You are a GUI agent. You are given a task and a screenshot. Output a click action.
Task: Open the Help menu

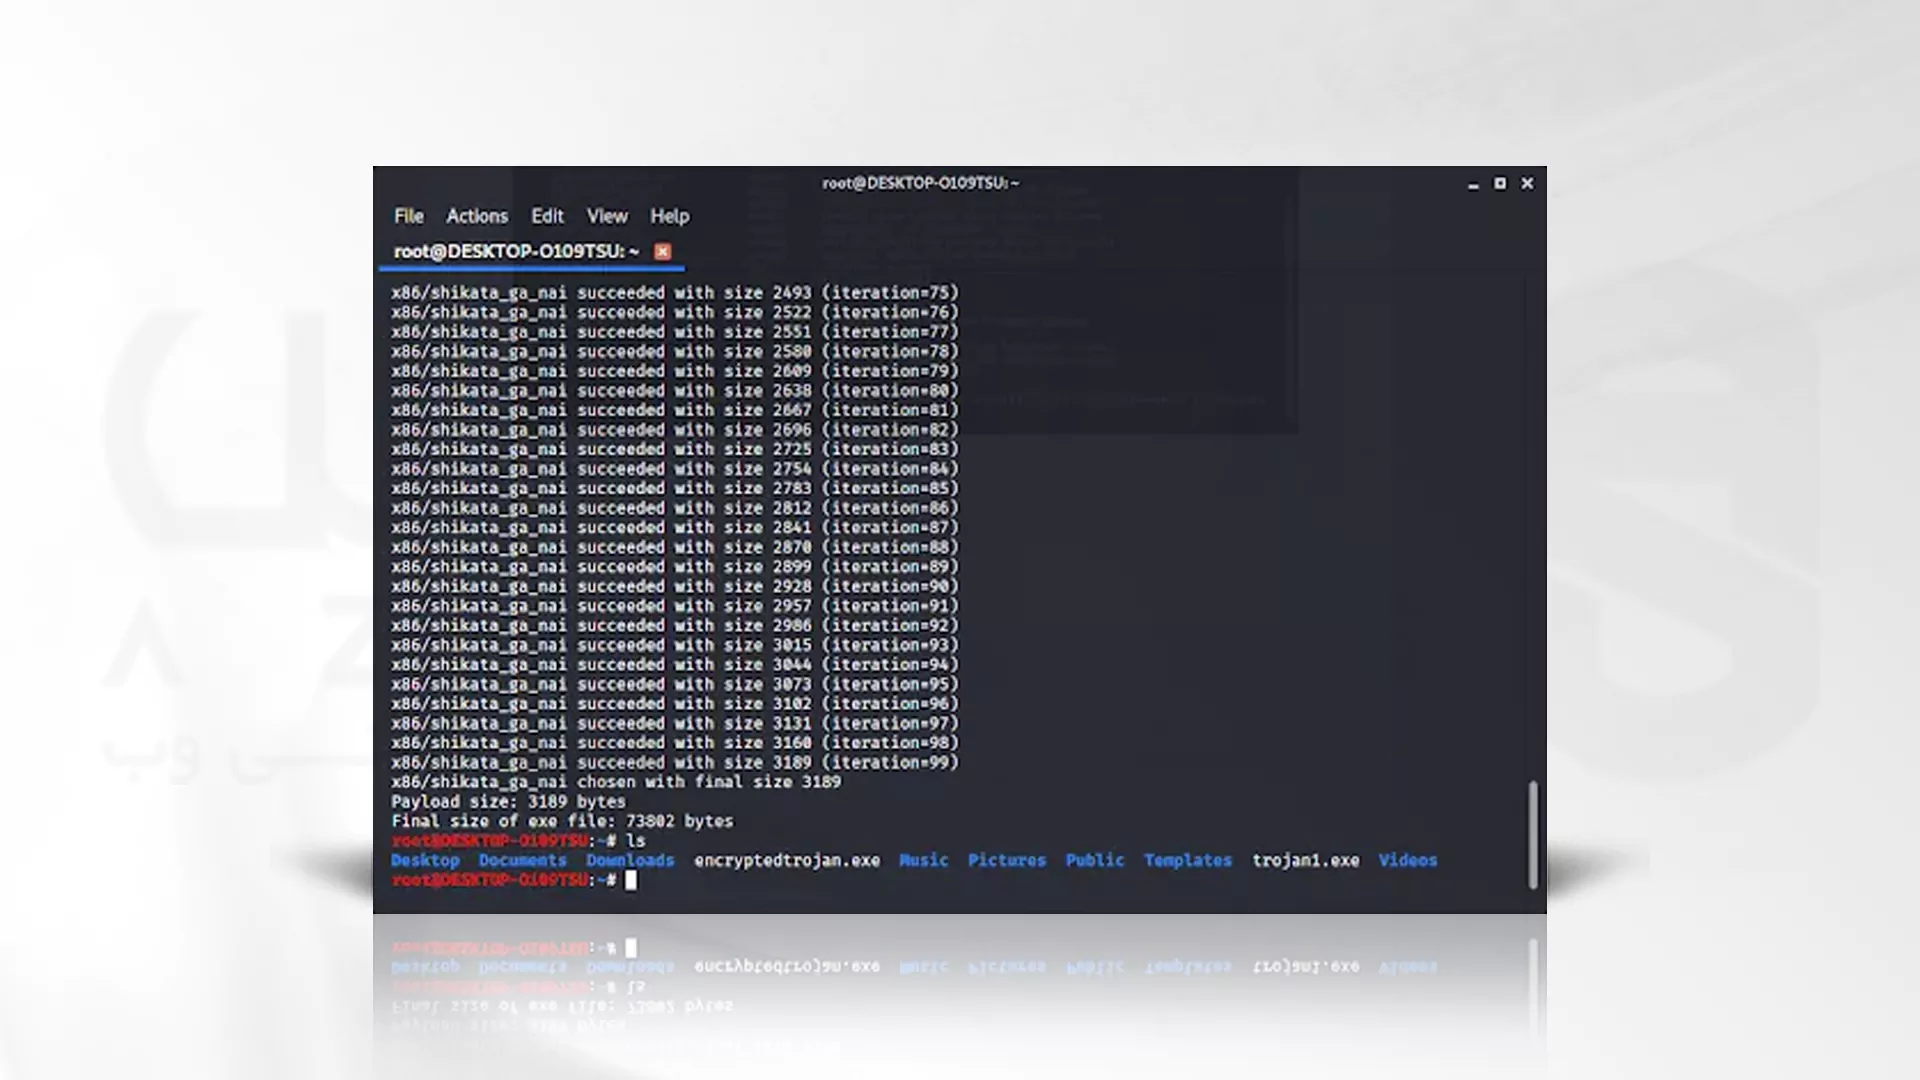669,216
